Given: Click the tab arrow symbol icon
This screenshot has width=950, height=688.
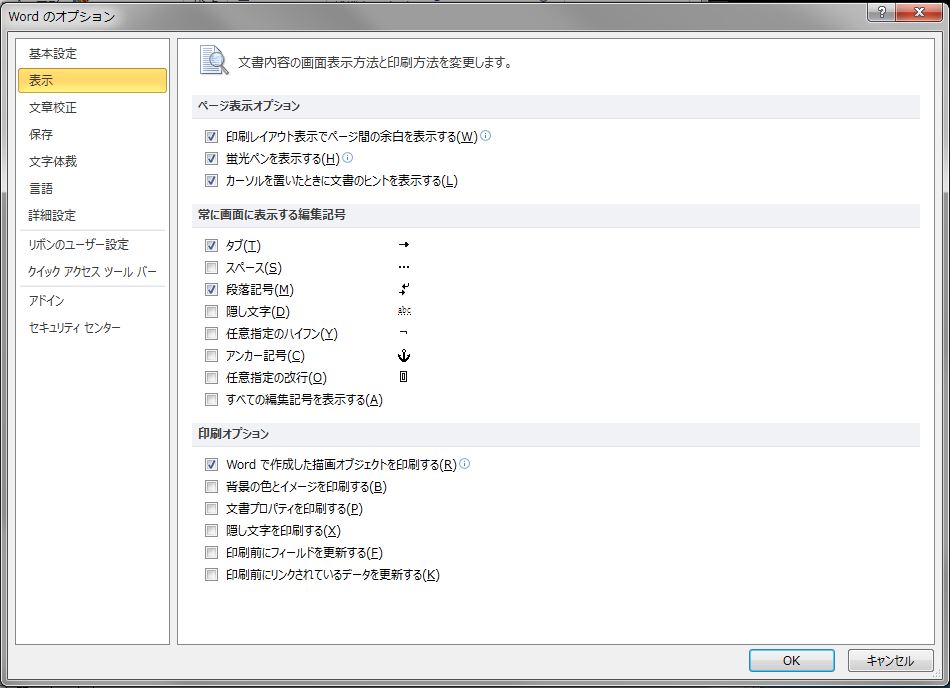Looking at the screenshot, I should [404, 245].
